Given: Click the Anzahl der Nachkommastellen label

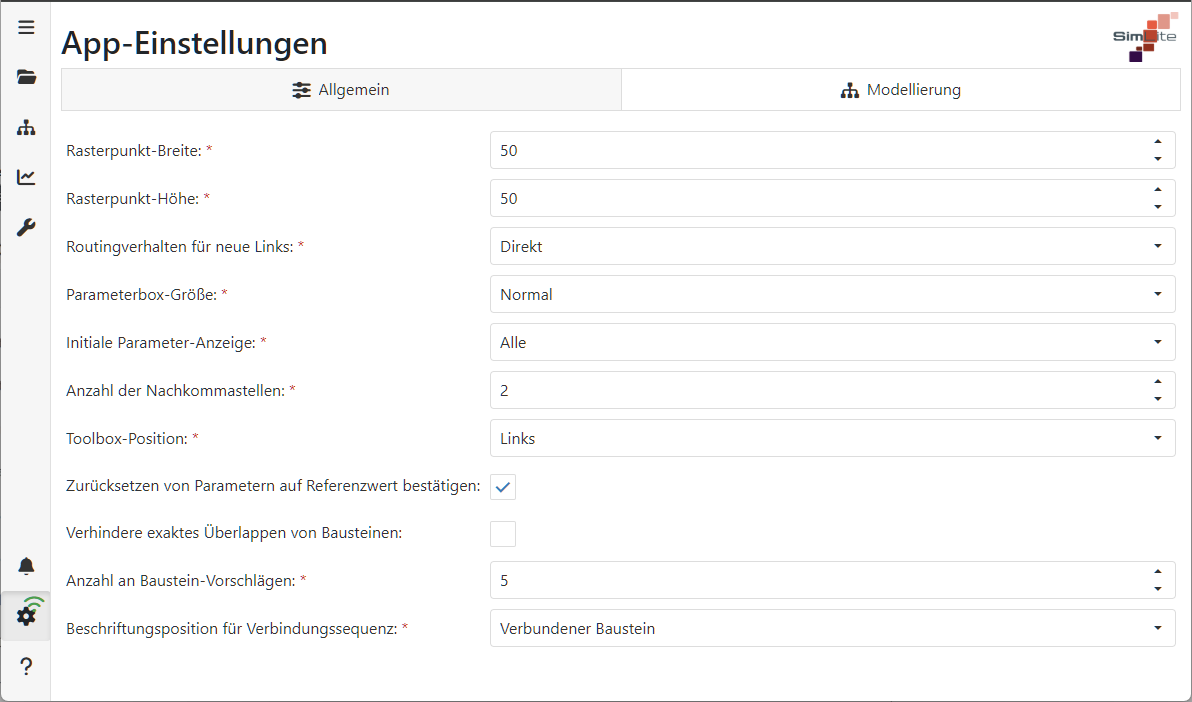Looking at the screenshot, I should 176,390.
